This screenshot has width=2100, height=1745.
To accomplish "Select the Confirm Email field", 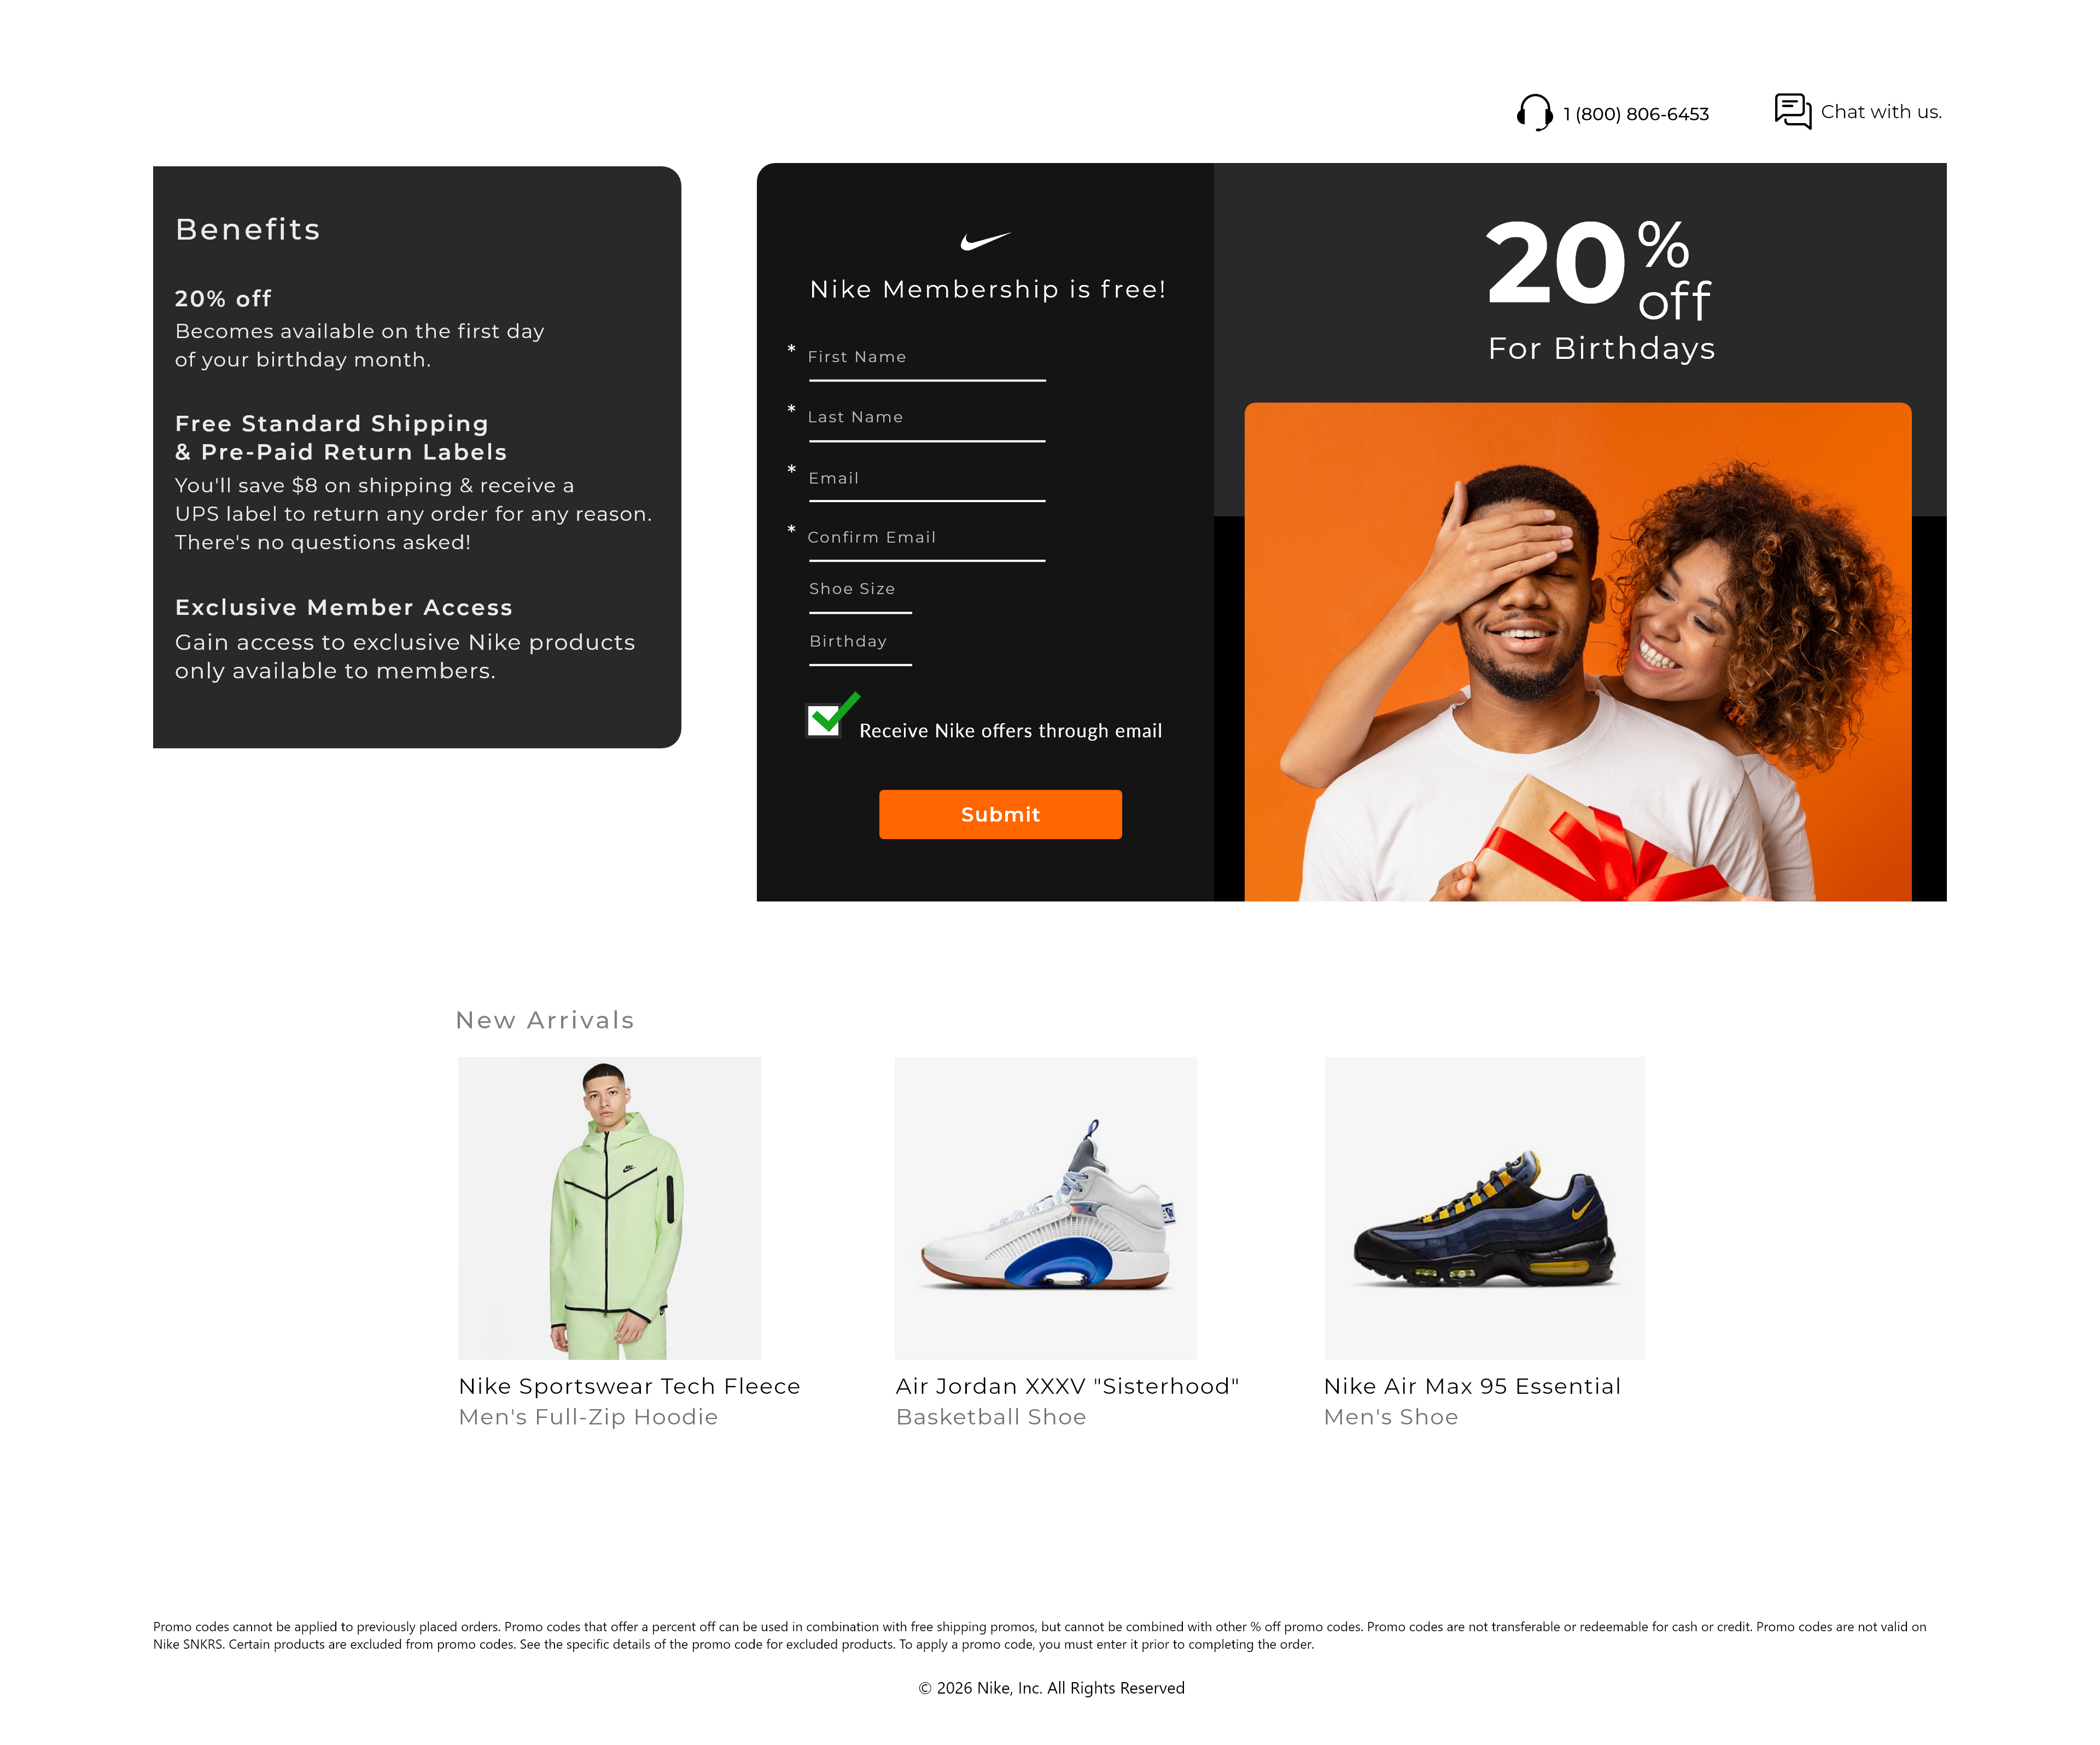I will pos(926,540).
